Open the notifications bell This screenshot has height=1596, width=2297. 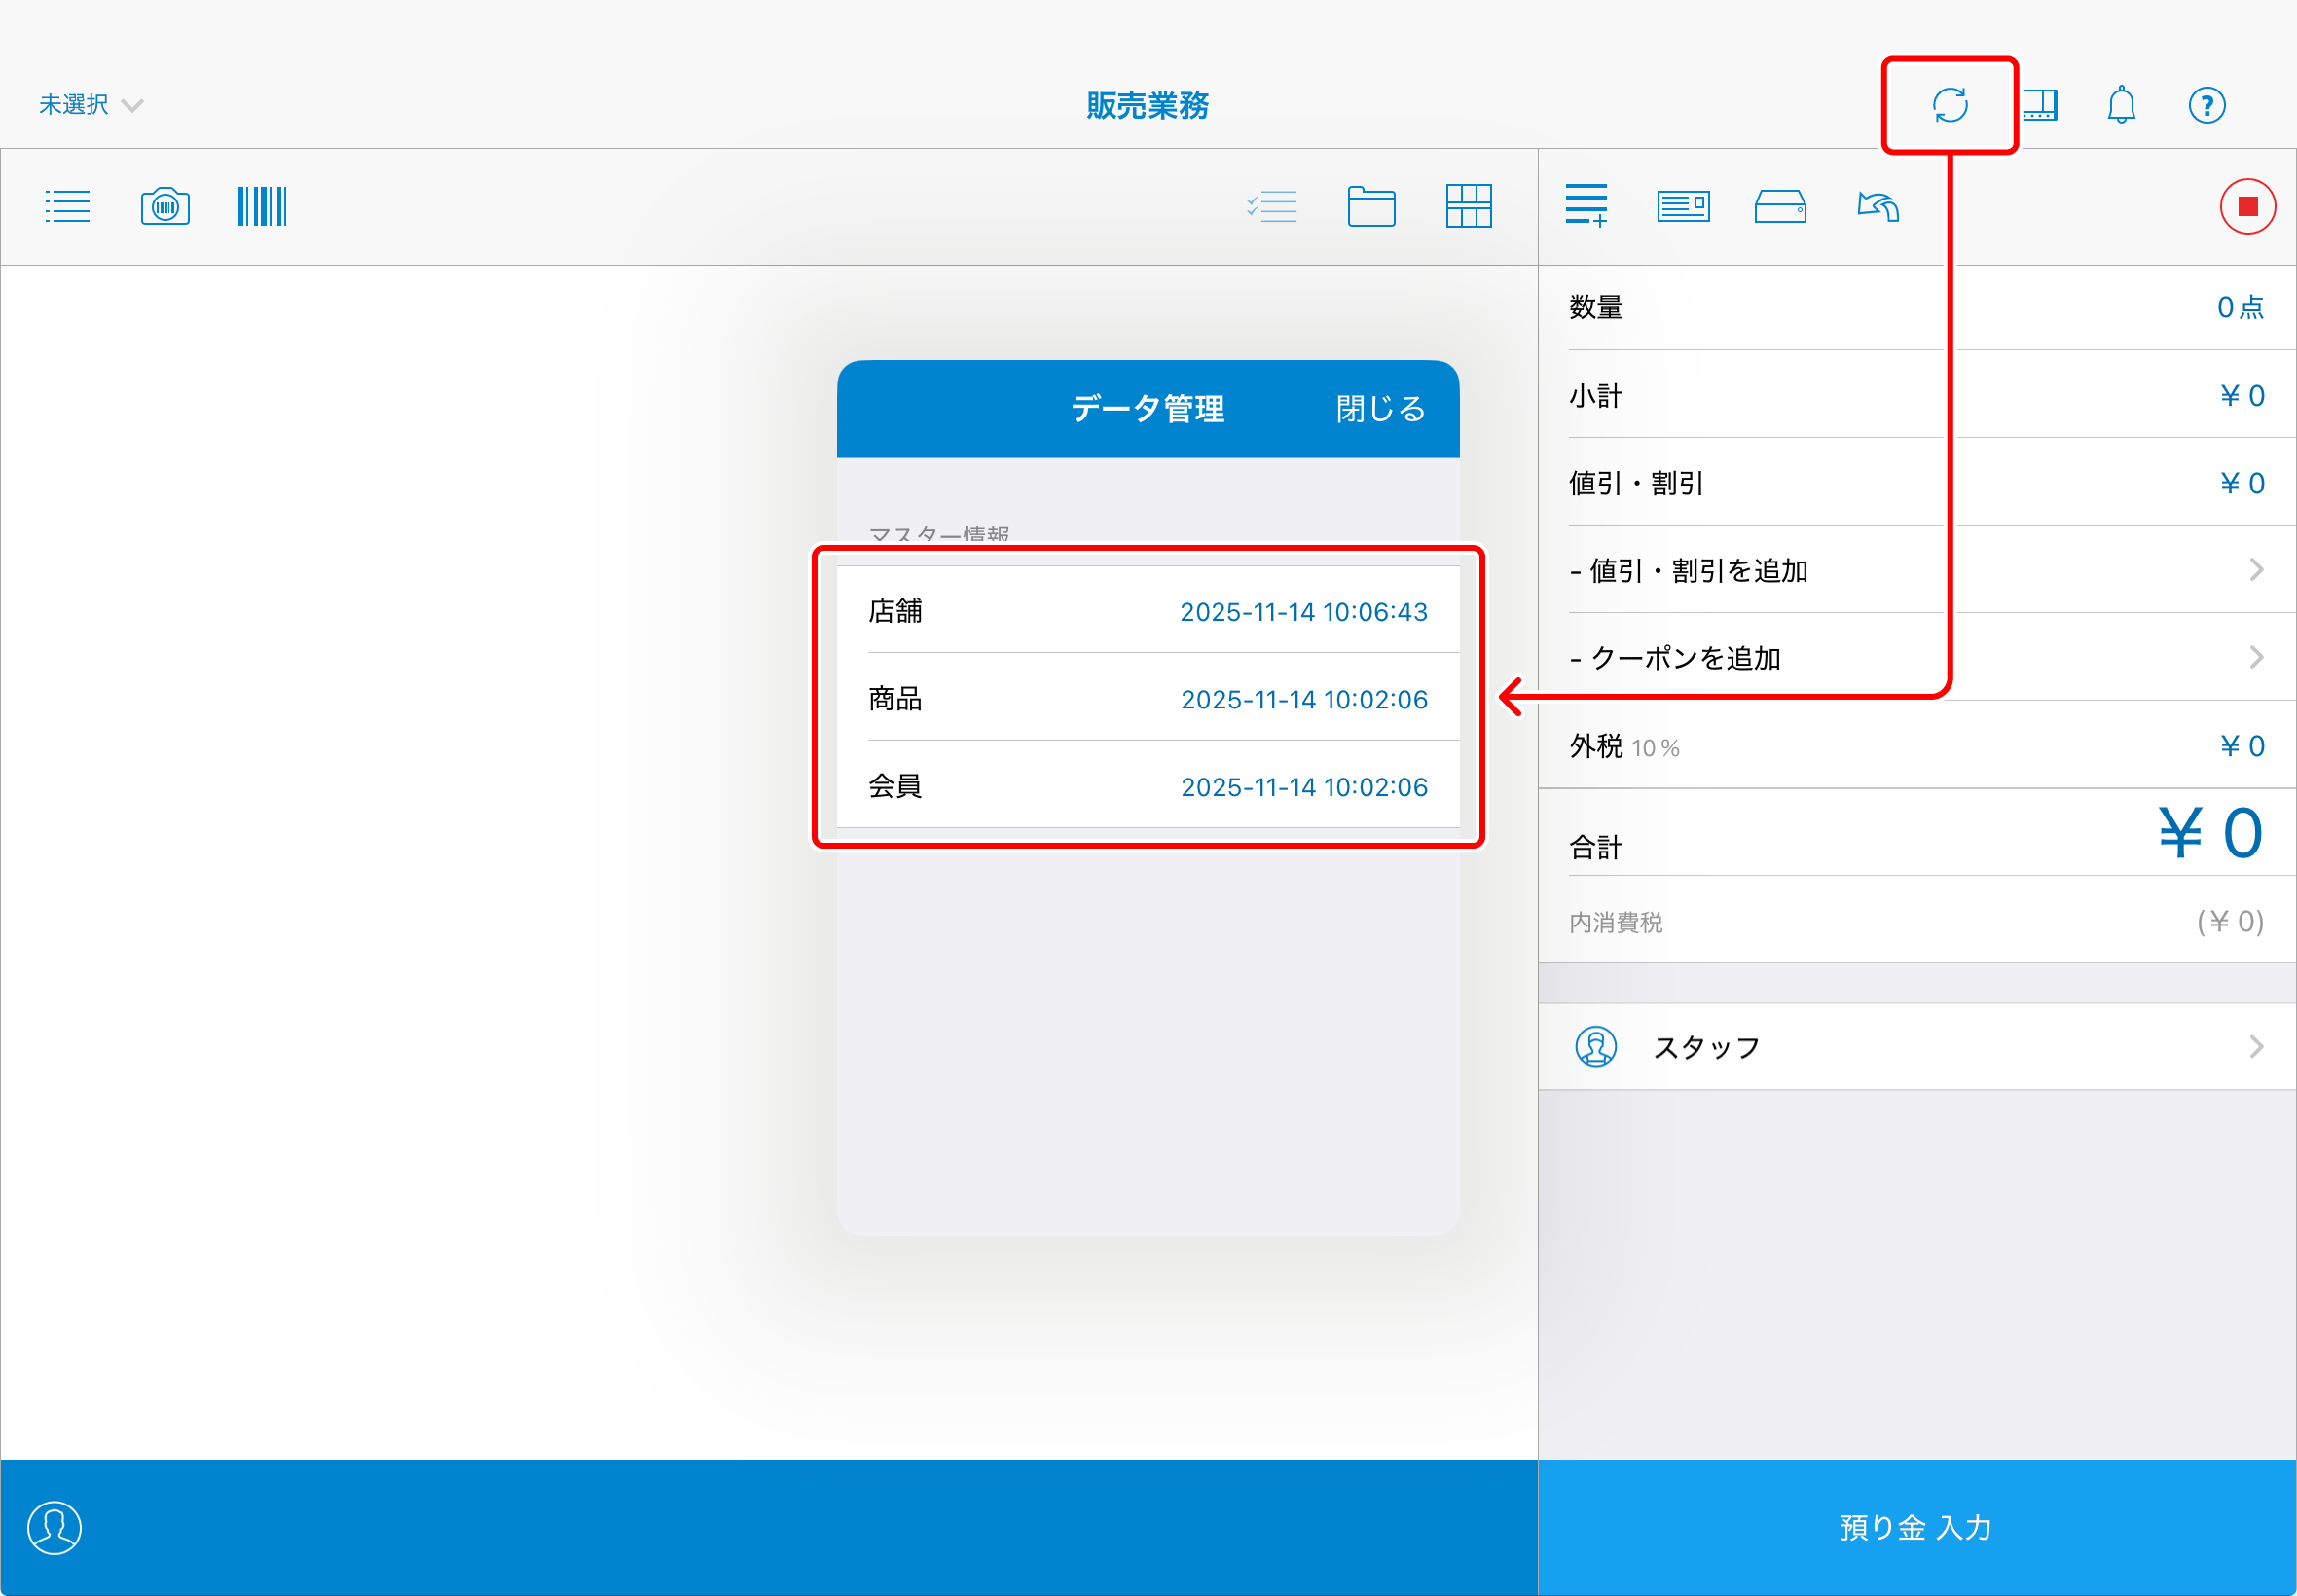tap(2121, 105)
